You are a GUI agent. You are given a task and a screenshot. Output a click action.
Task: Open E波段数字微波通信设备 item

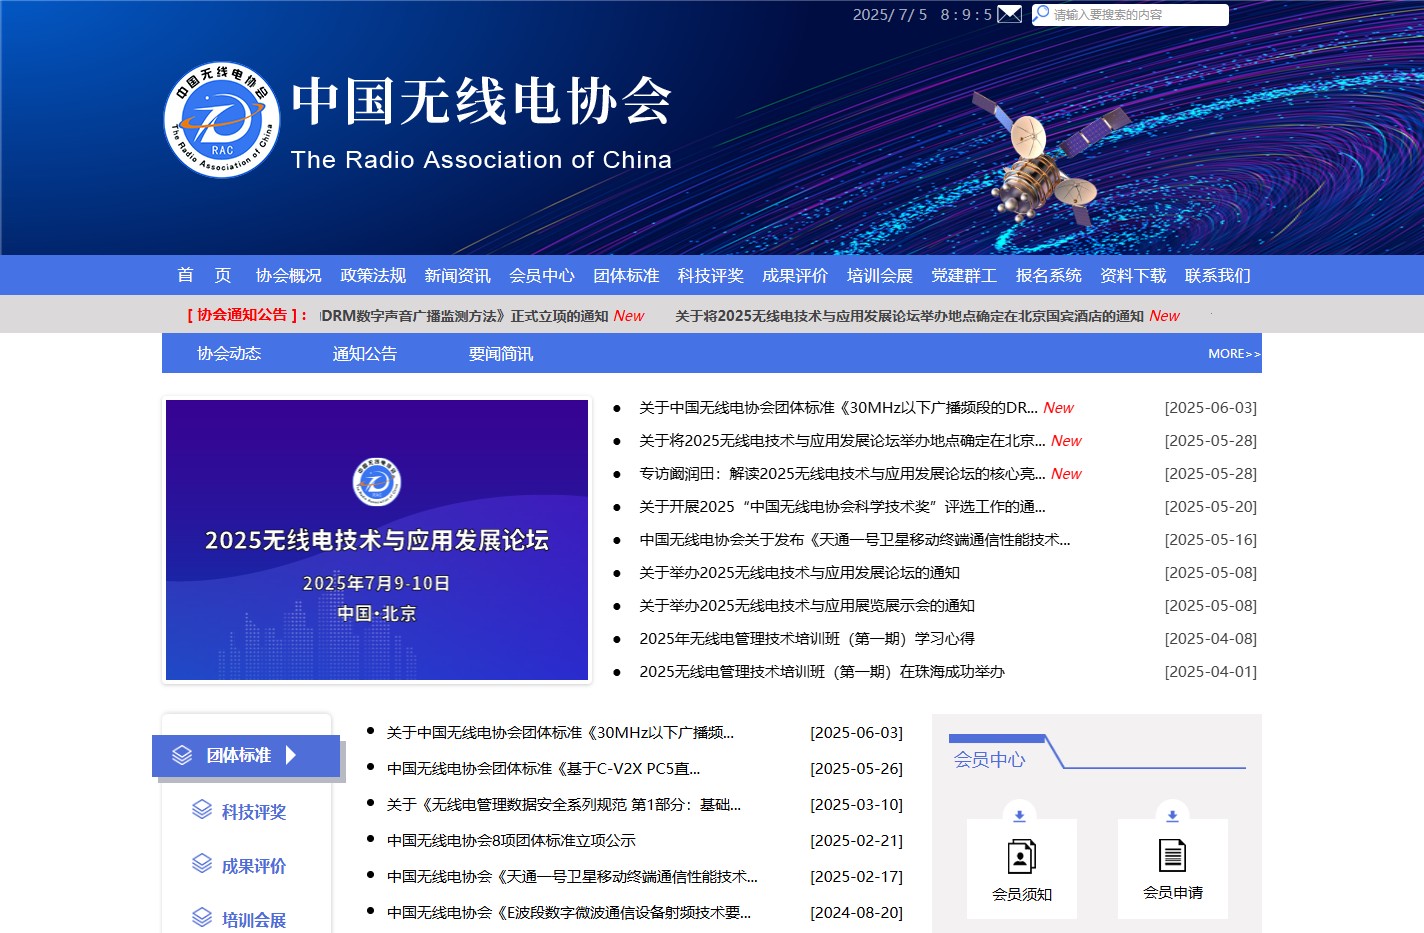[x=569, y=912]
